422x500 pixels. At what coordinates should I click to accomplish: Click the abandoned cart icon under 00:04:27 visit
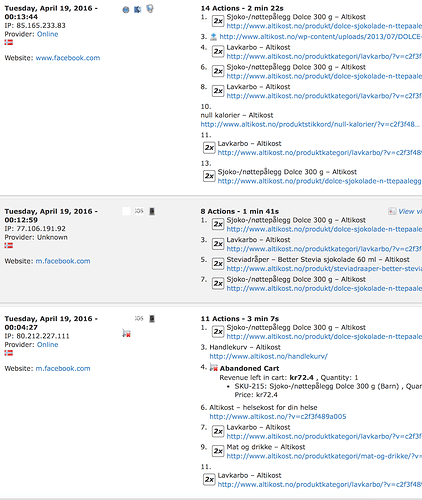click(126, 333)
